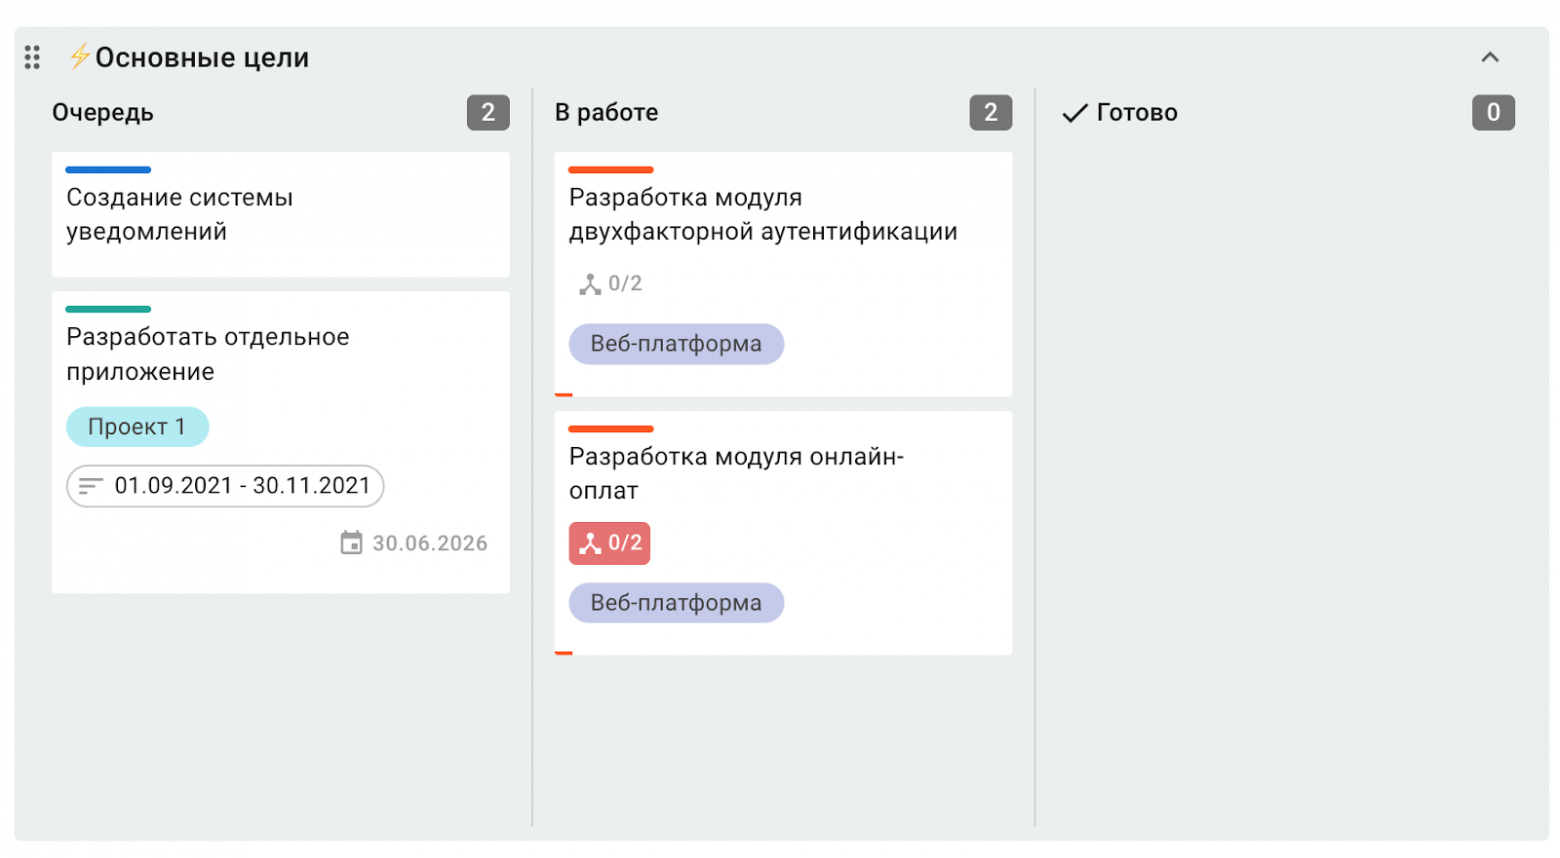The height and width of the screenshot is (858, 1560).
Task: Click the Проект 1 tag
Action: point(137,427)
